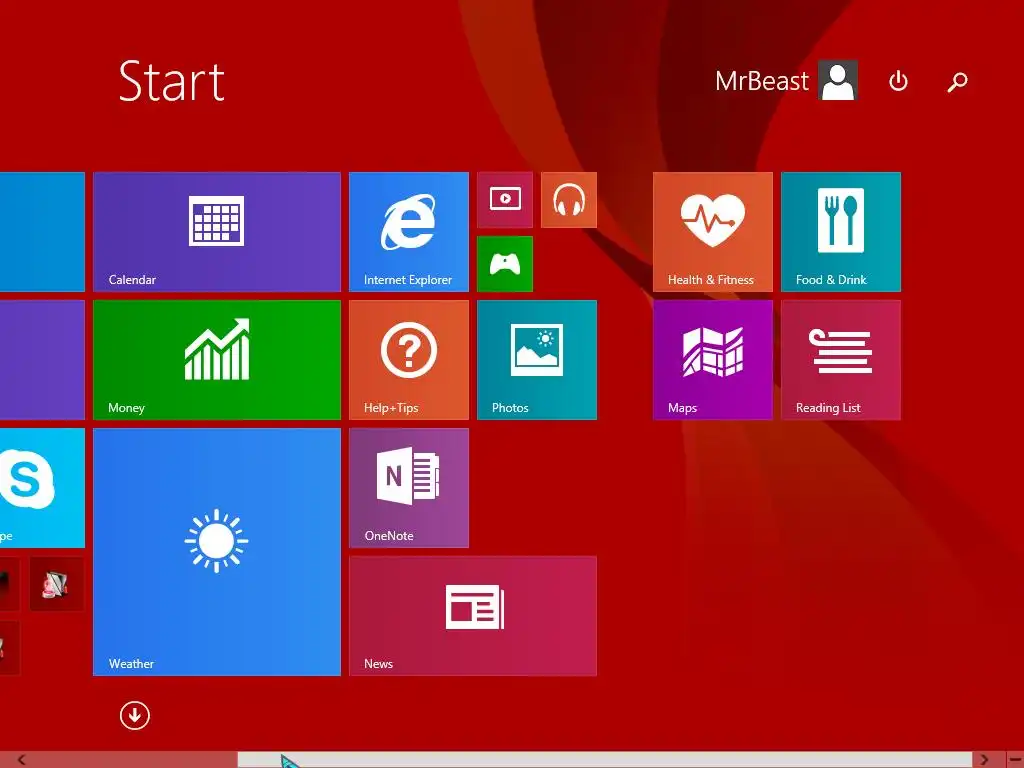Open the Food & Drink tile
The height and width of the screenshot is (768, 1024).
(x=840, y=232)
